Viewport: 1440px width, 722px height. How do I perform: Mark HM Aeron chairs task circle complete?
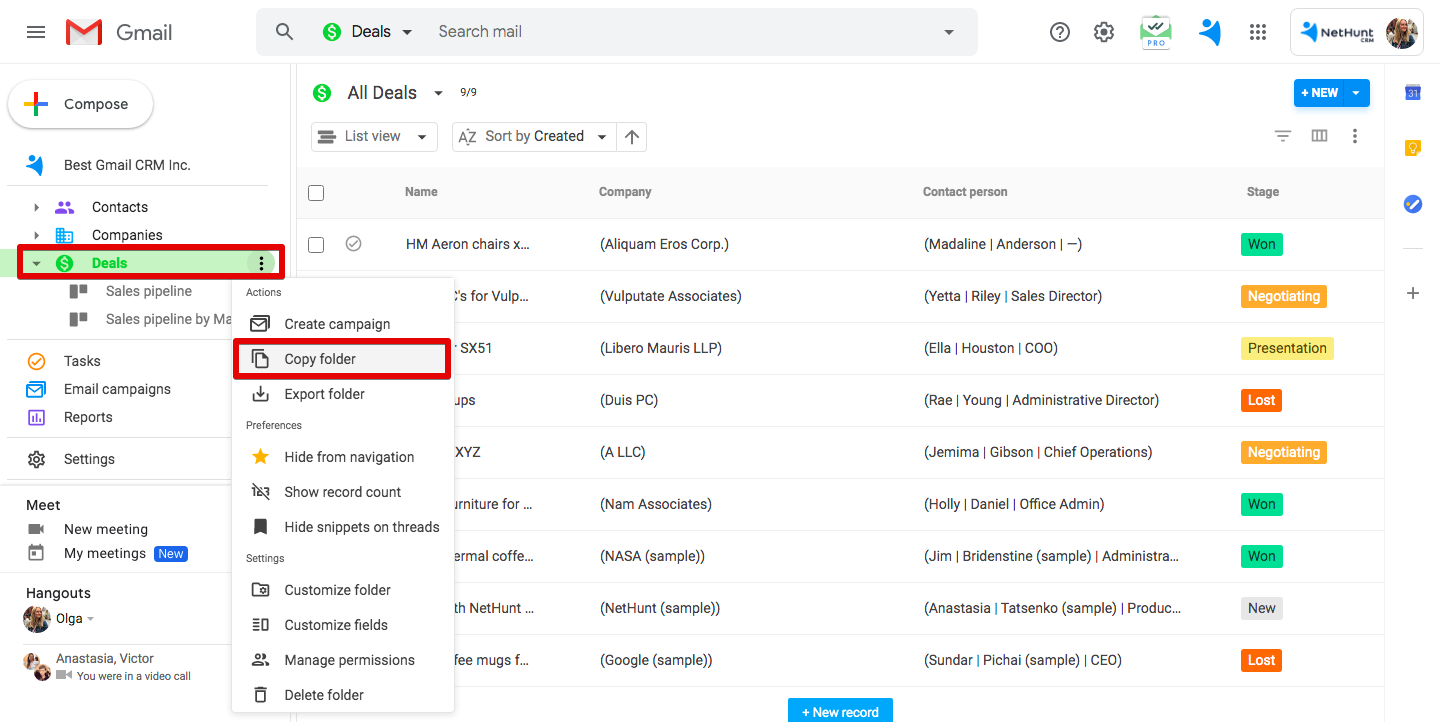tap(353, 243)
